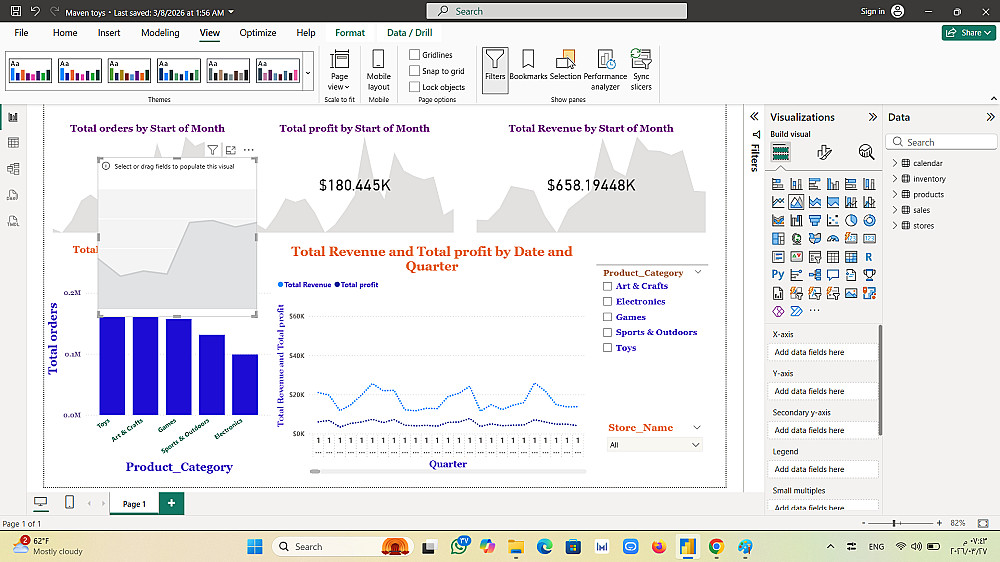Image resolution: width=1000 pixels, height=562 pixels.
Task: Insert a Python visual
Action: [778, 275]
